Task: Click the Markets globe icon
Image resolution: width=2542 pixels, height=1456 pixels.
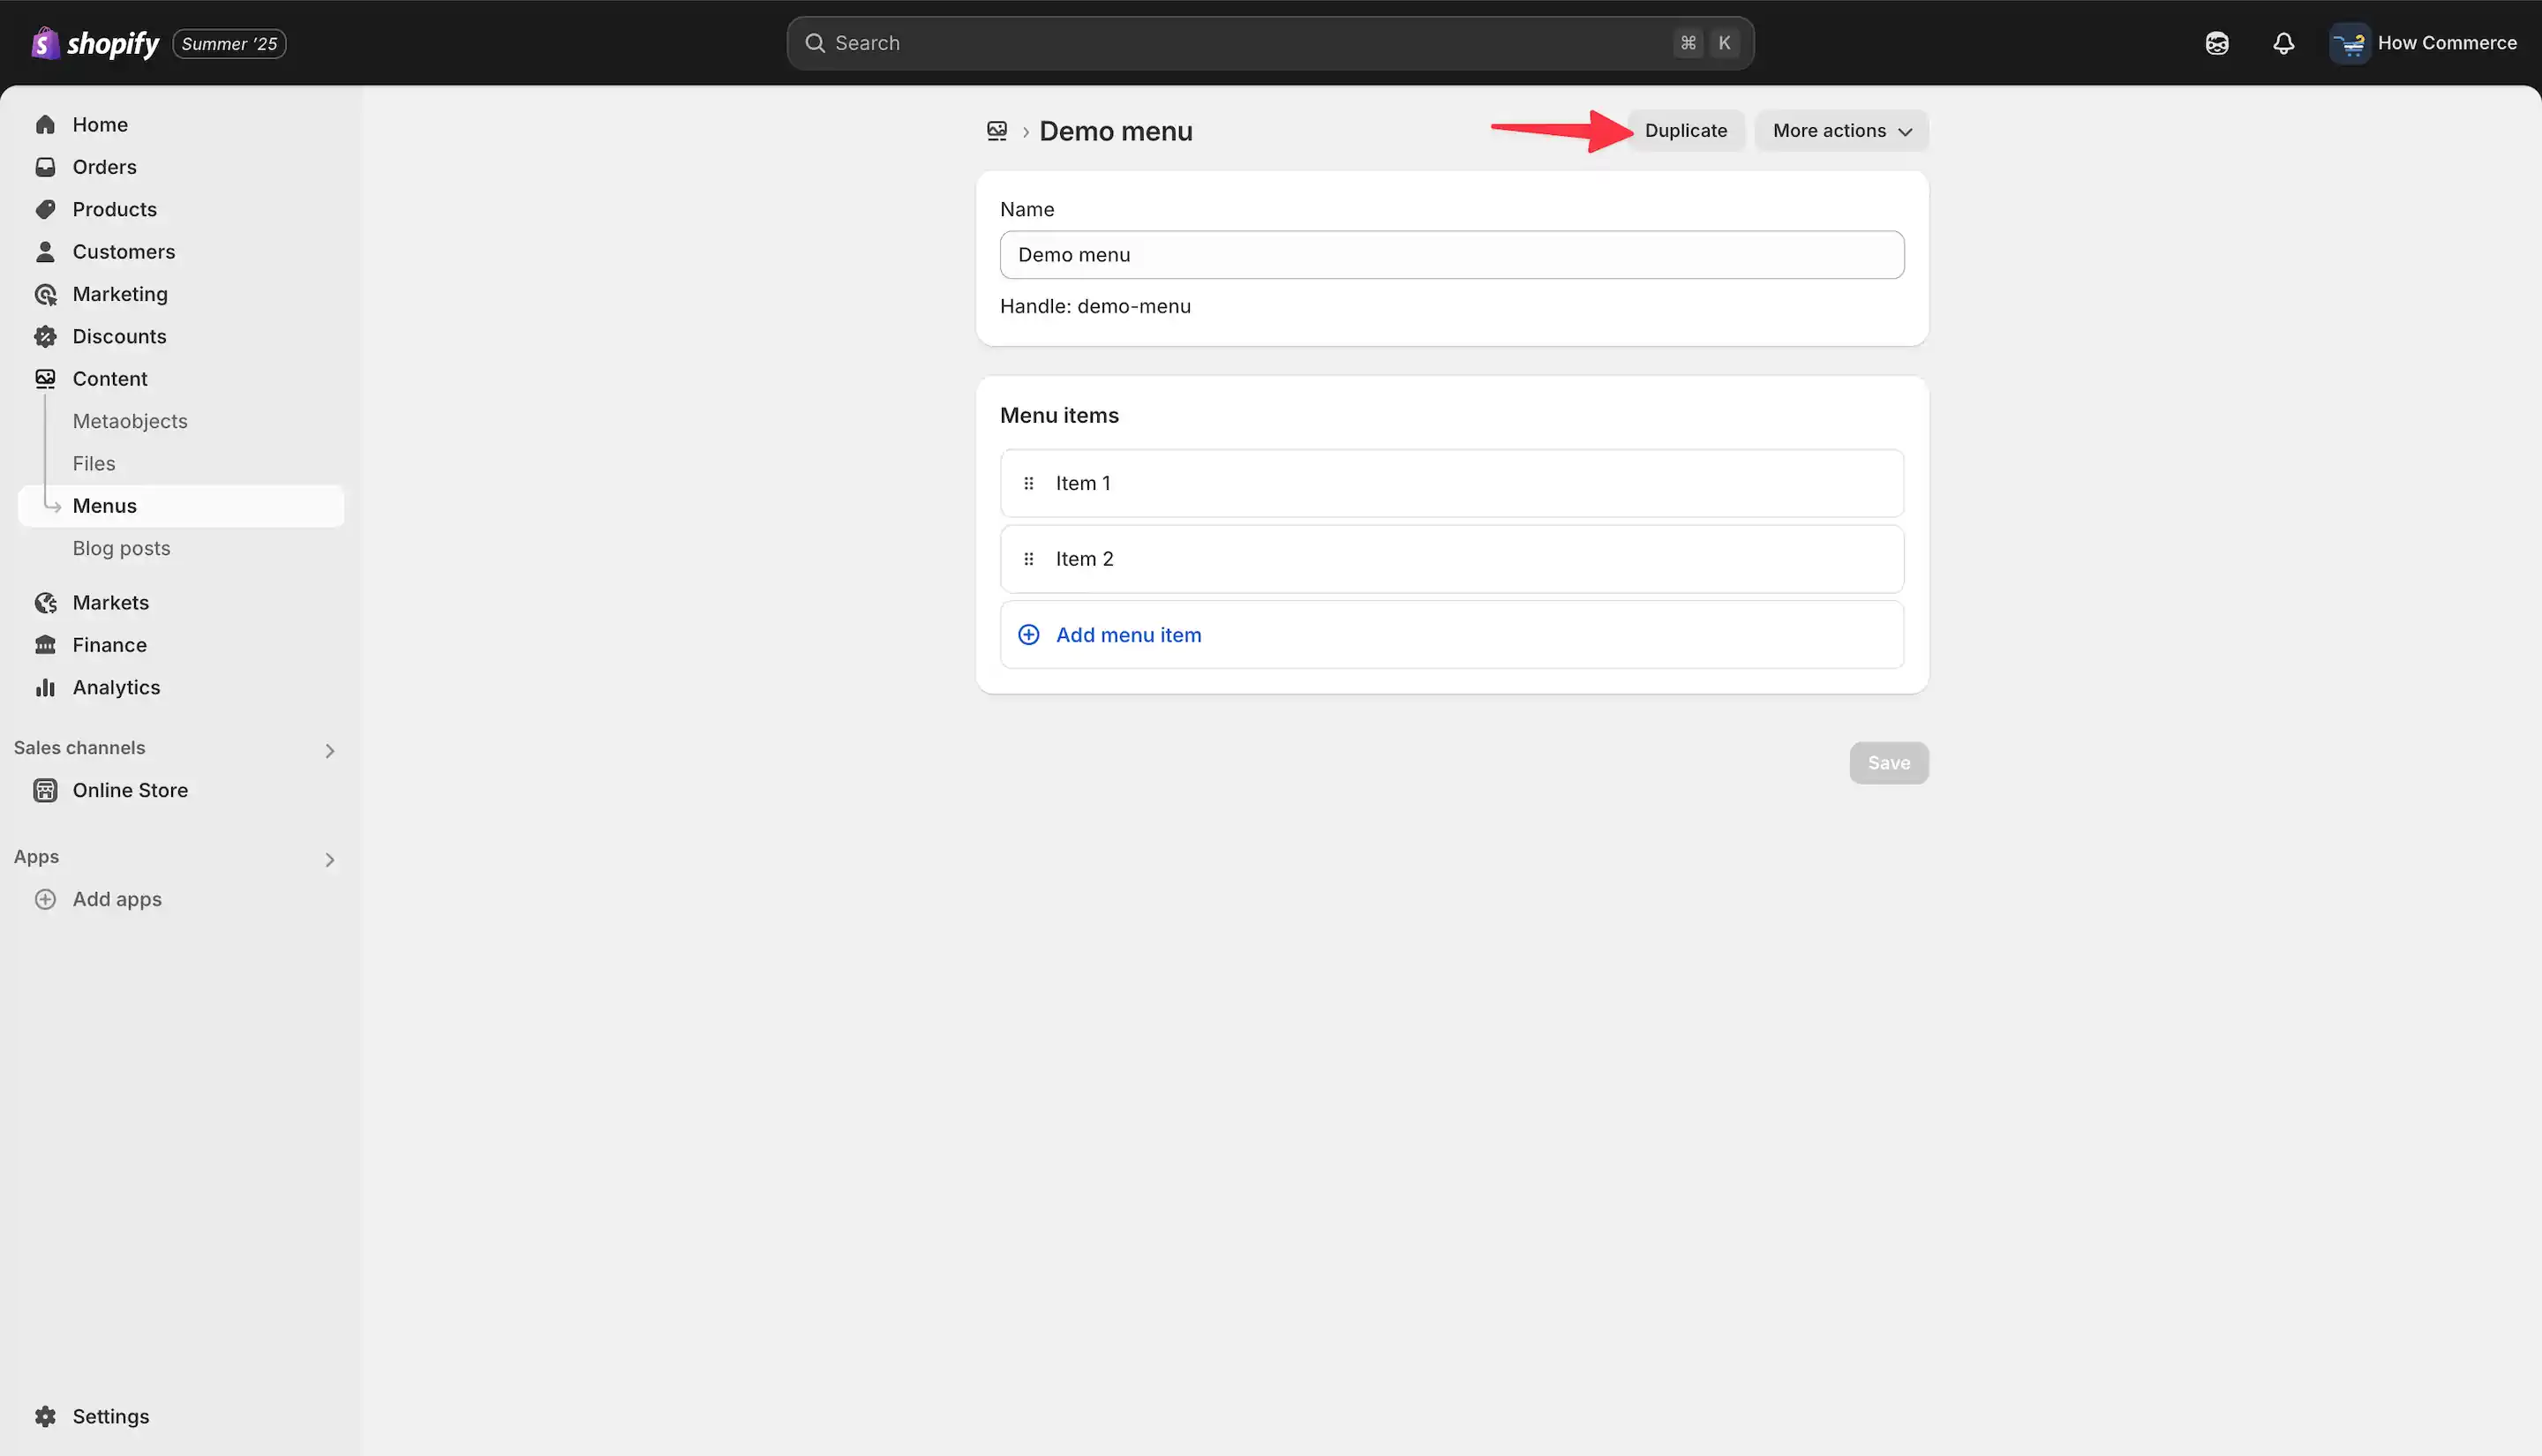Action: coord(45,603)
